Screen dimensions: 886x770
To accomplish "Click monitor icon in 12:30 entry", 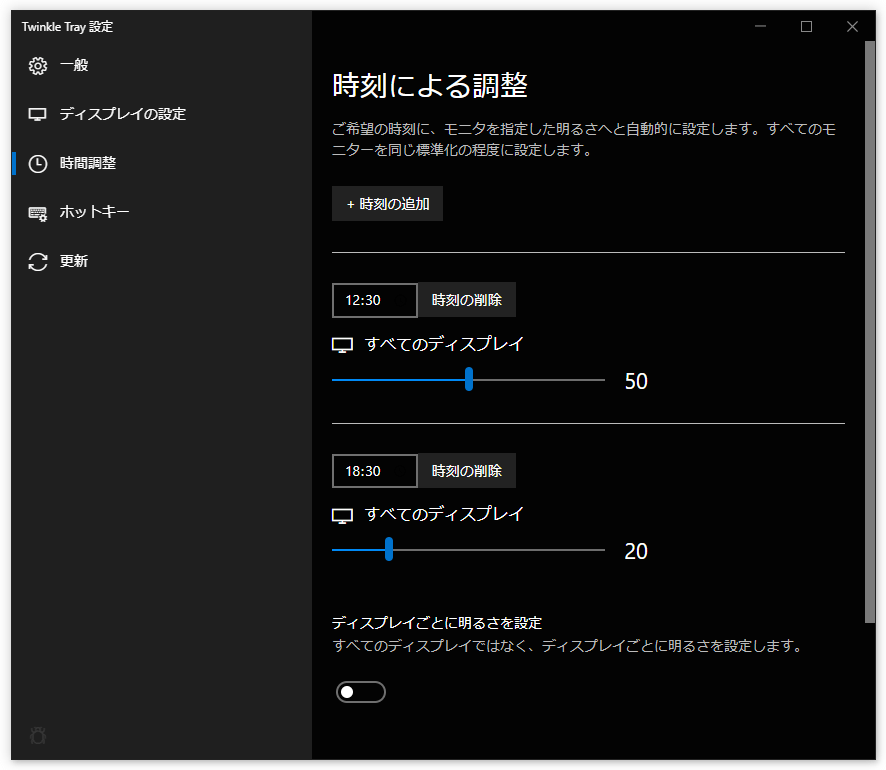I will (x=342, y=345).
